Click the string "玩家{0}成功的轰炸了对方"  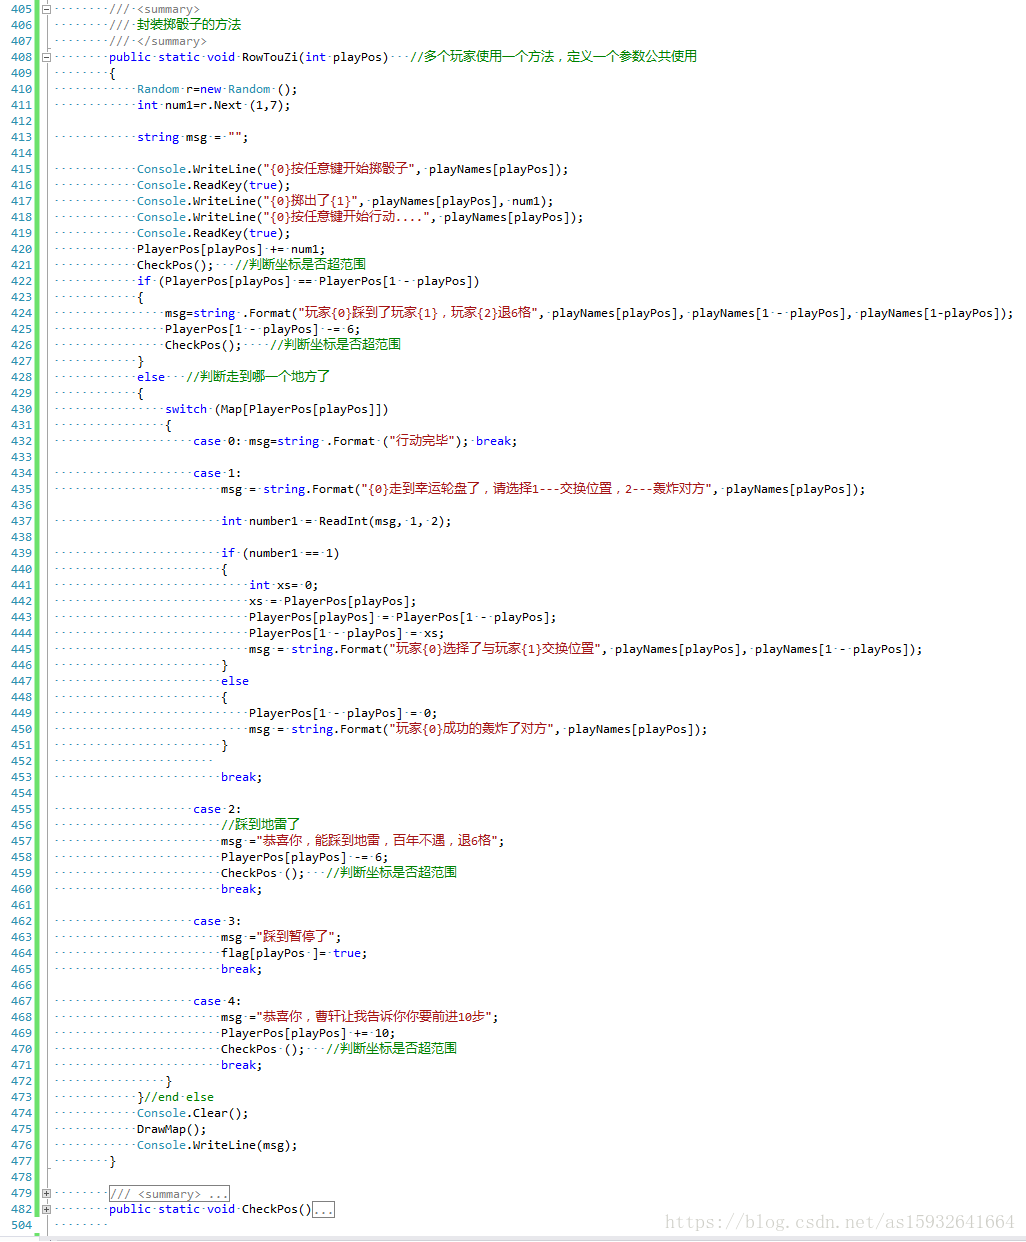coord(471,729)
